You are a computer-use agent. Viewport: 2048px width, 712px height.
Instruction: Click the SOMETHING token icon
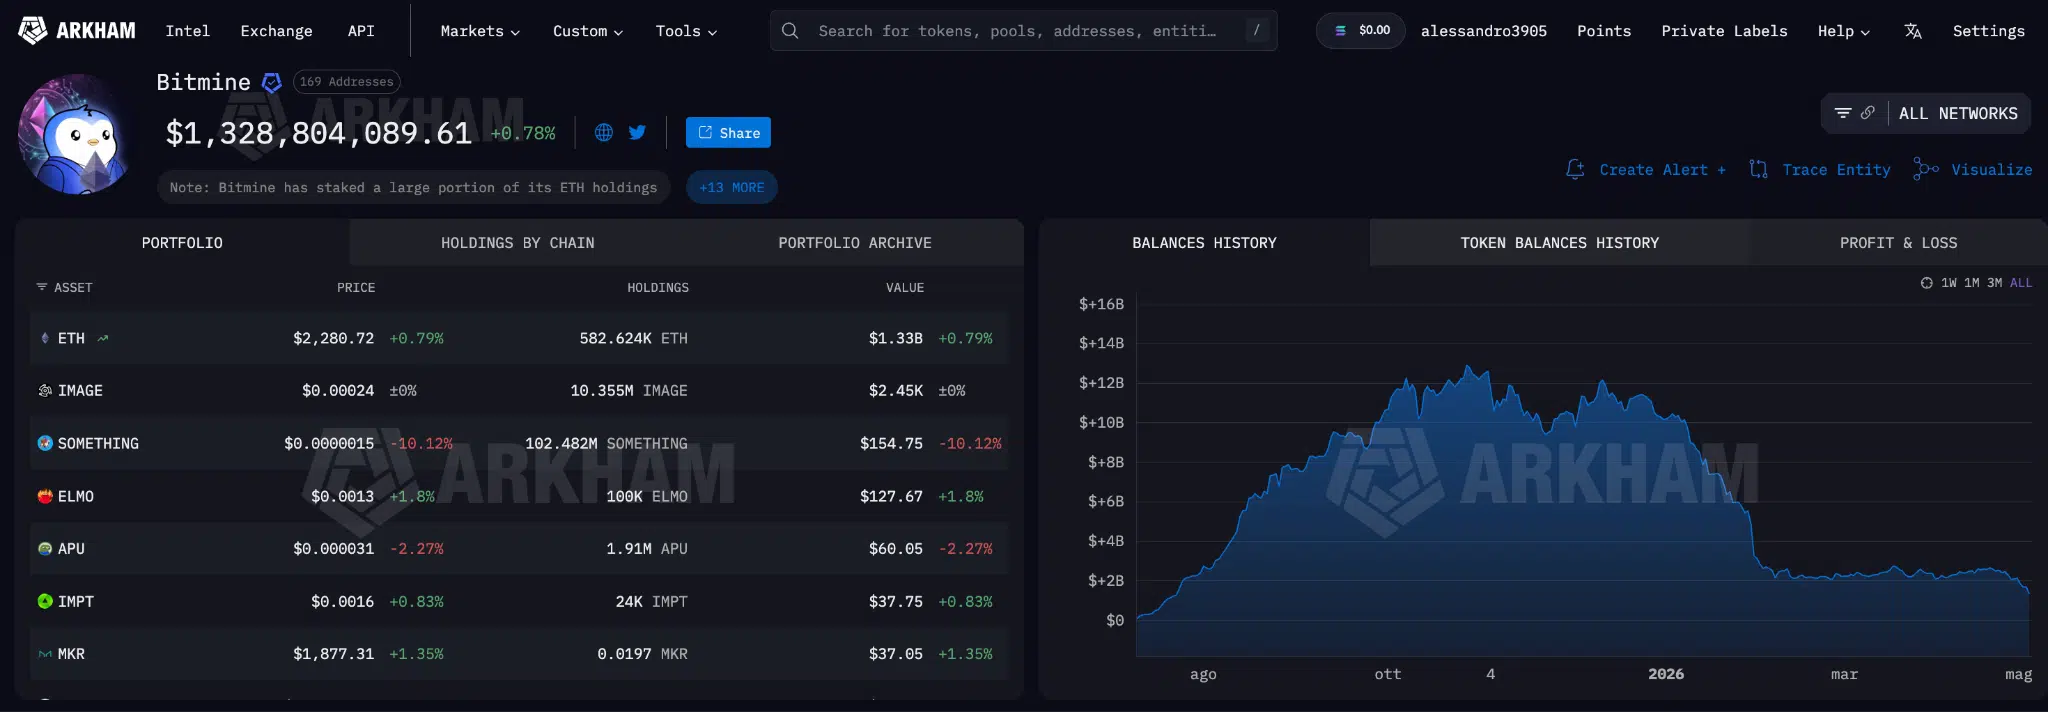tap(45, 443)
